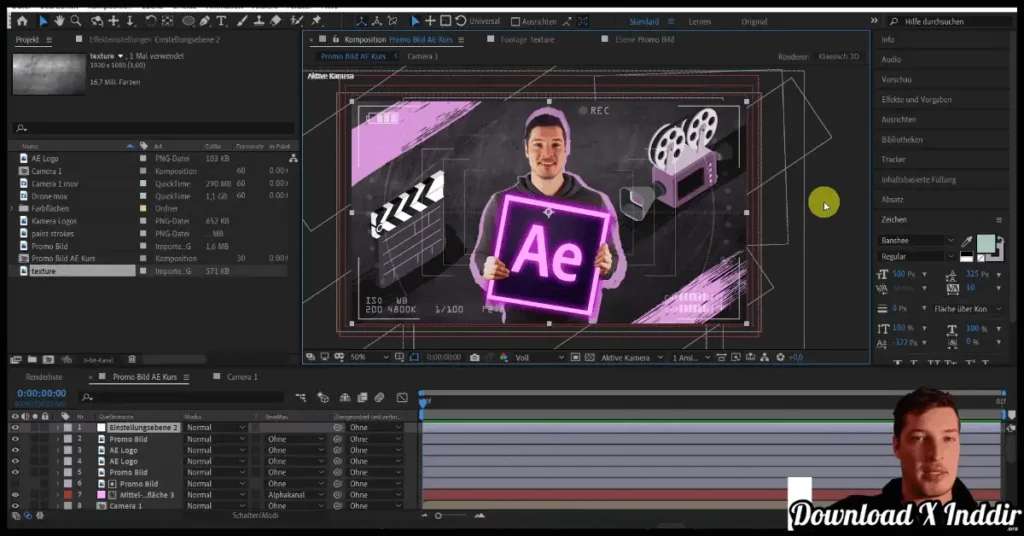Open the Regular font style dropdown
The width and height of the screenshot is (1024, 536).
pyautogui.click(x=917, y=257)
